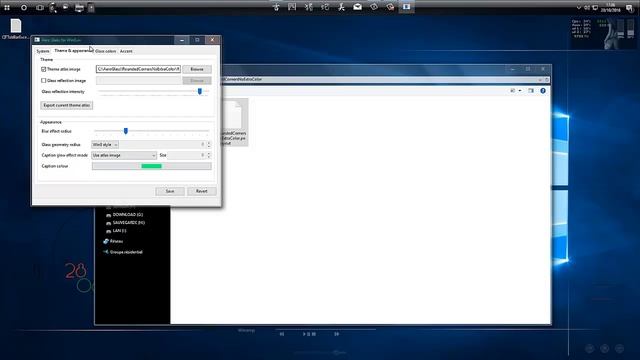Switch to the System tab
The width and height of the screenshot is (640, 360).
coord(42,51)
